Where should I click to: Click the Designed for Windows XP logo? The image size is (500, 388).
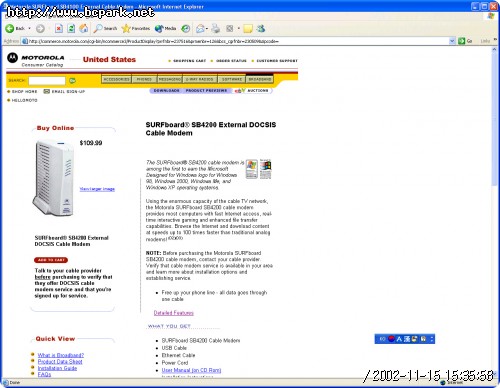point(252,169)
